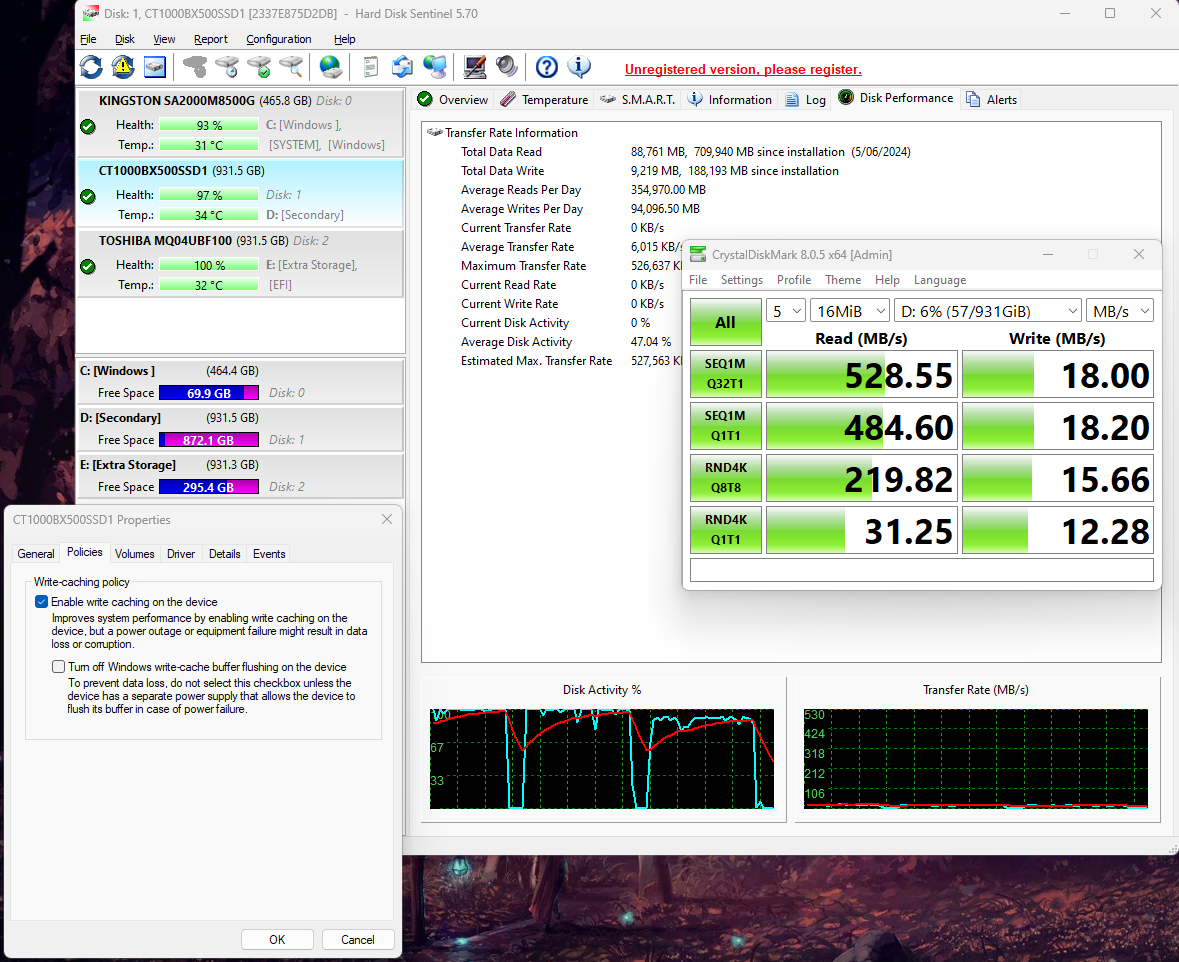Viewport: 1179px width, 962px height.
Task: Open the test count dropdown showing 5
Action: [785, 311]
